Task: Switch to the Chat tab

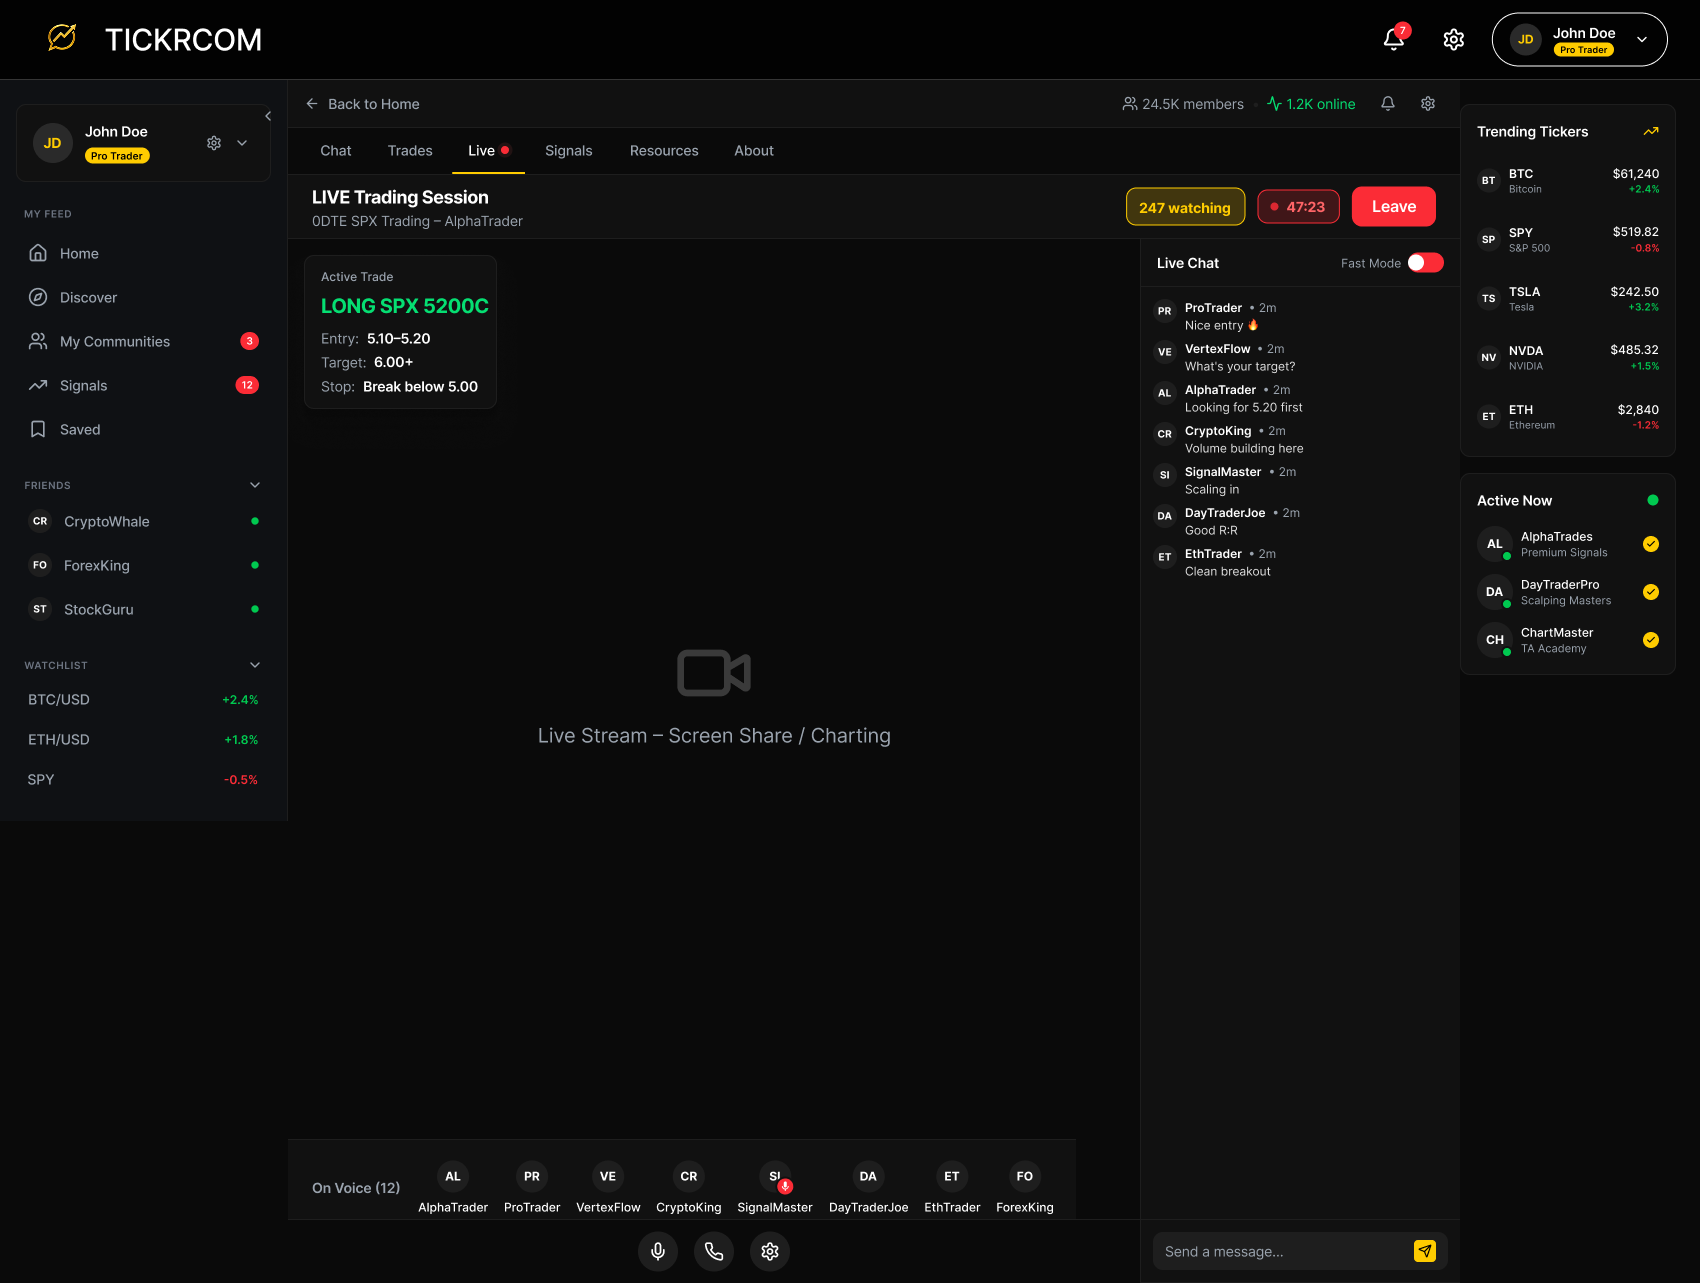Action: coord(336,151)
